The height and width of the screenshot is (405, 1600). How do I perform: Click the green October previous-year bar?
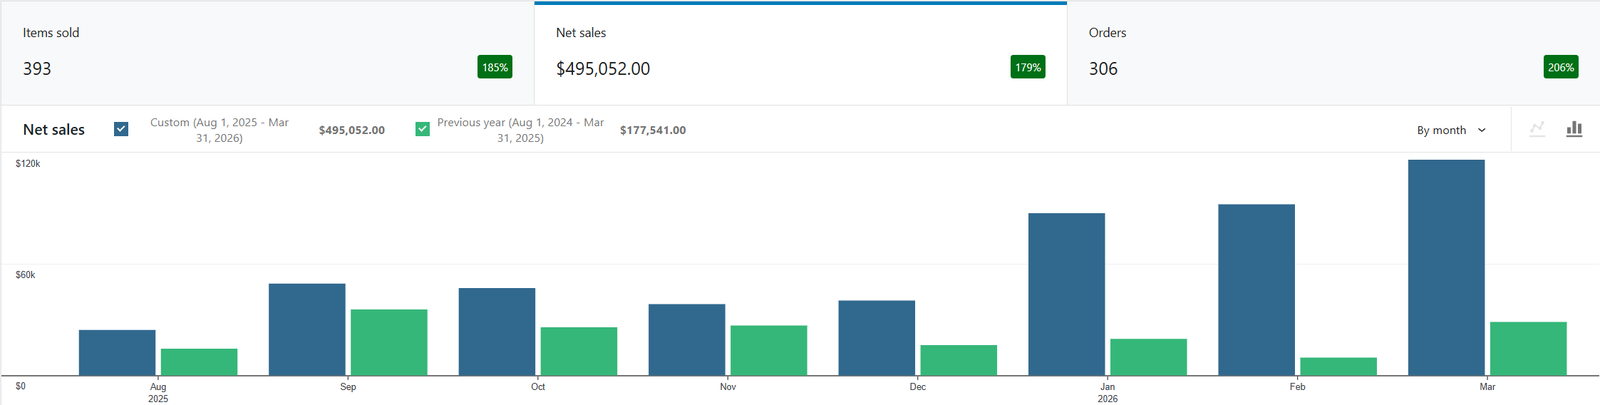(x=579, y=352)
